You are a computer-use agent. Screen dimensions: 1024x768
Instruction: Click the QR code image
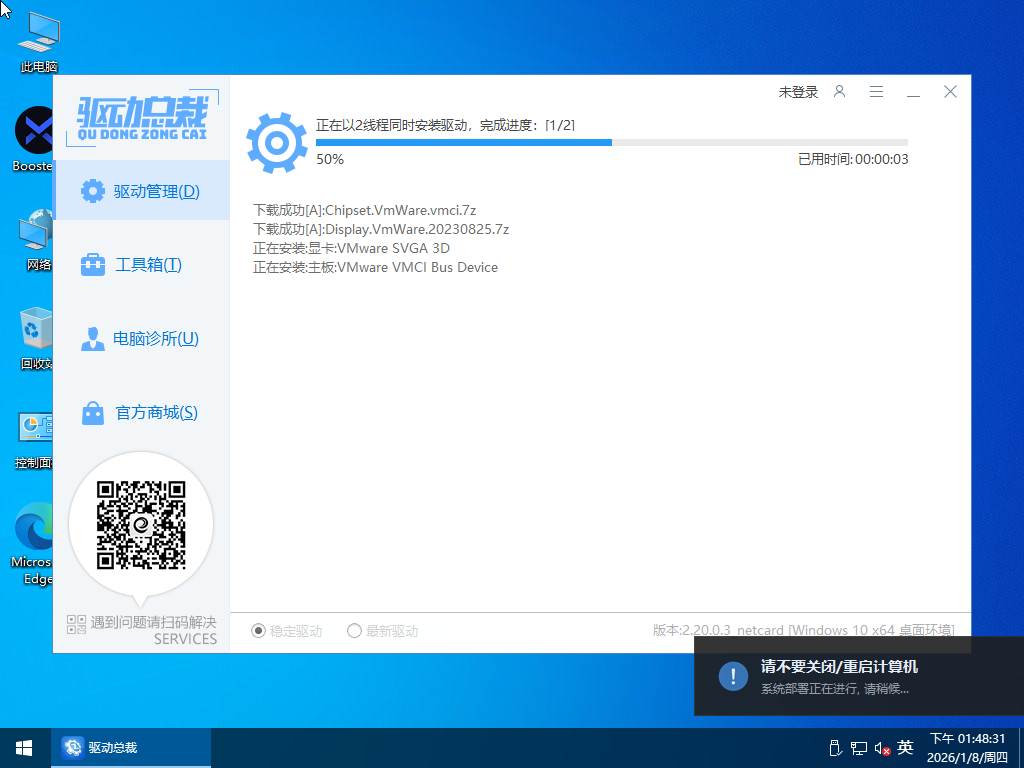click(x=141, y=525)
